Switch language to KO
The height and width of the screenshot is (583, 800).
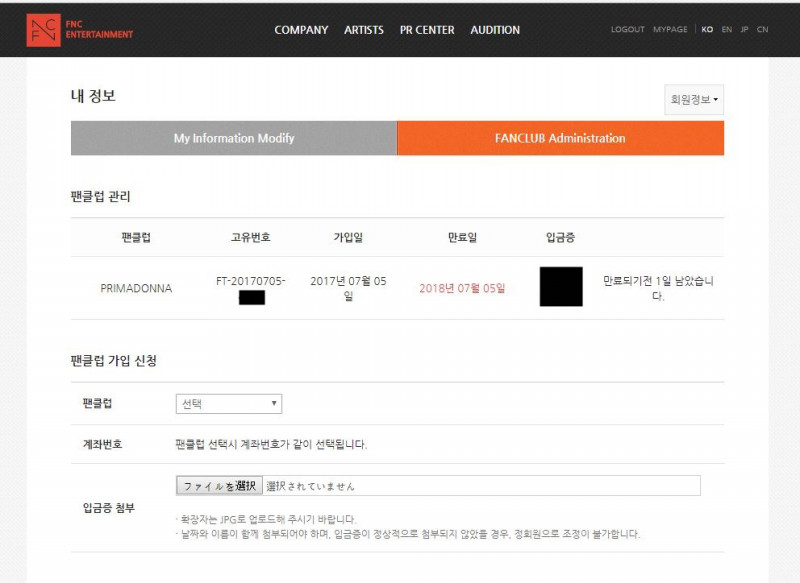(x=707, y=30)
